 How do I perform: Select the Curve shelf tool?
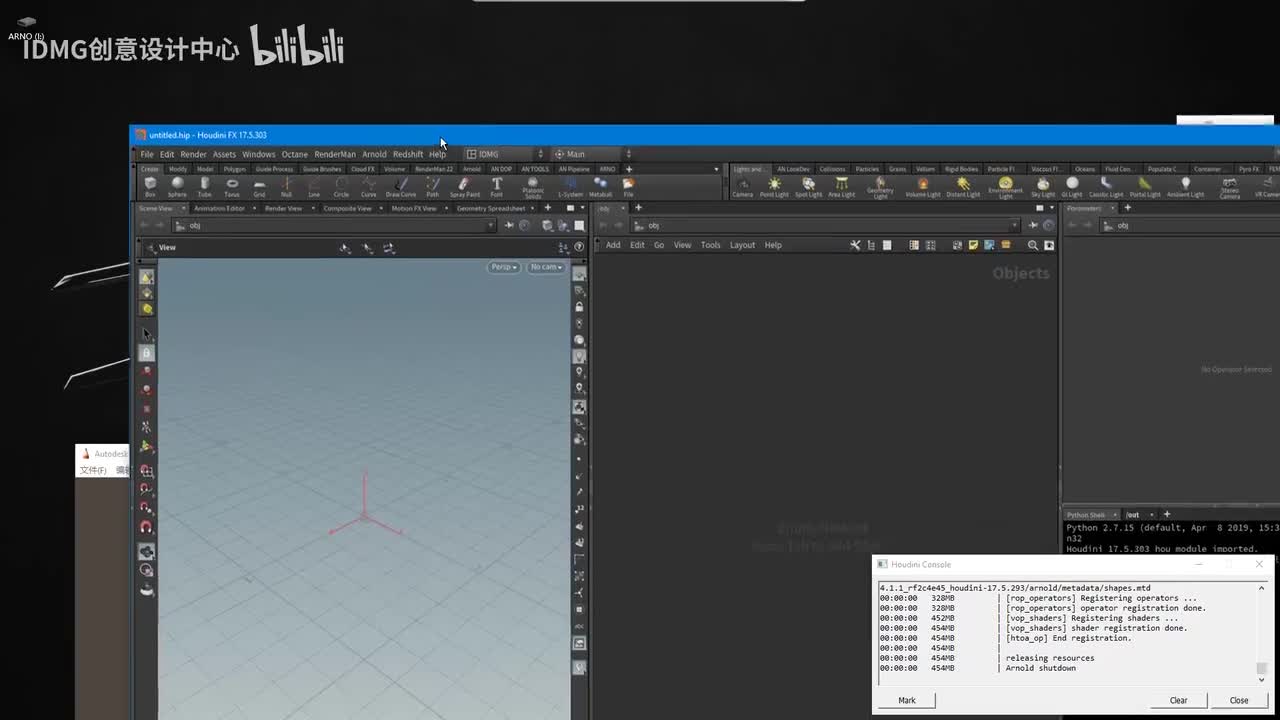point(369,186)
